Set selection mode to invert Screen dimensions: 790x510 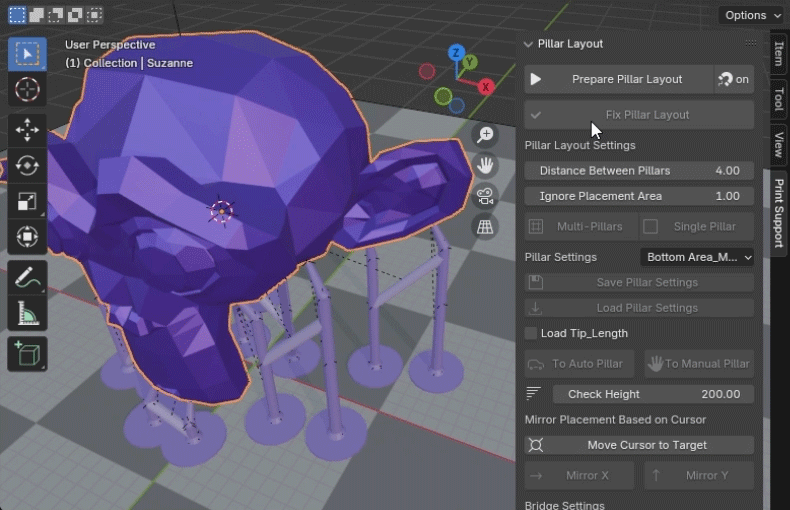75,15
